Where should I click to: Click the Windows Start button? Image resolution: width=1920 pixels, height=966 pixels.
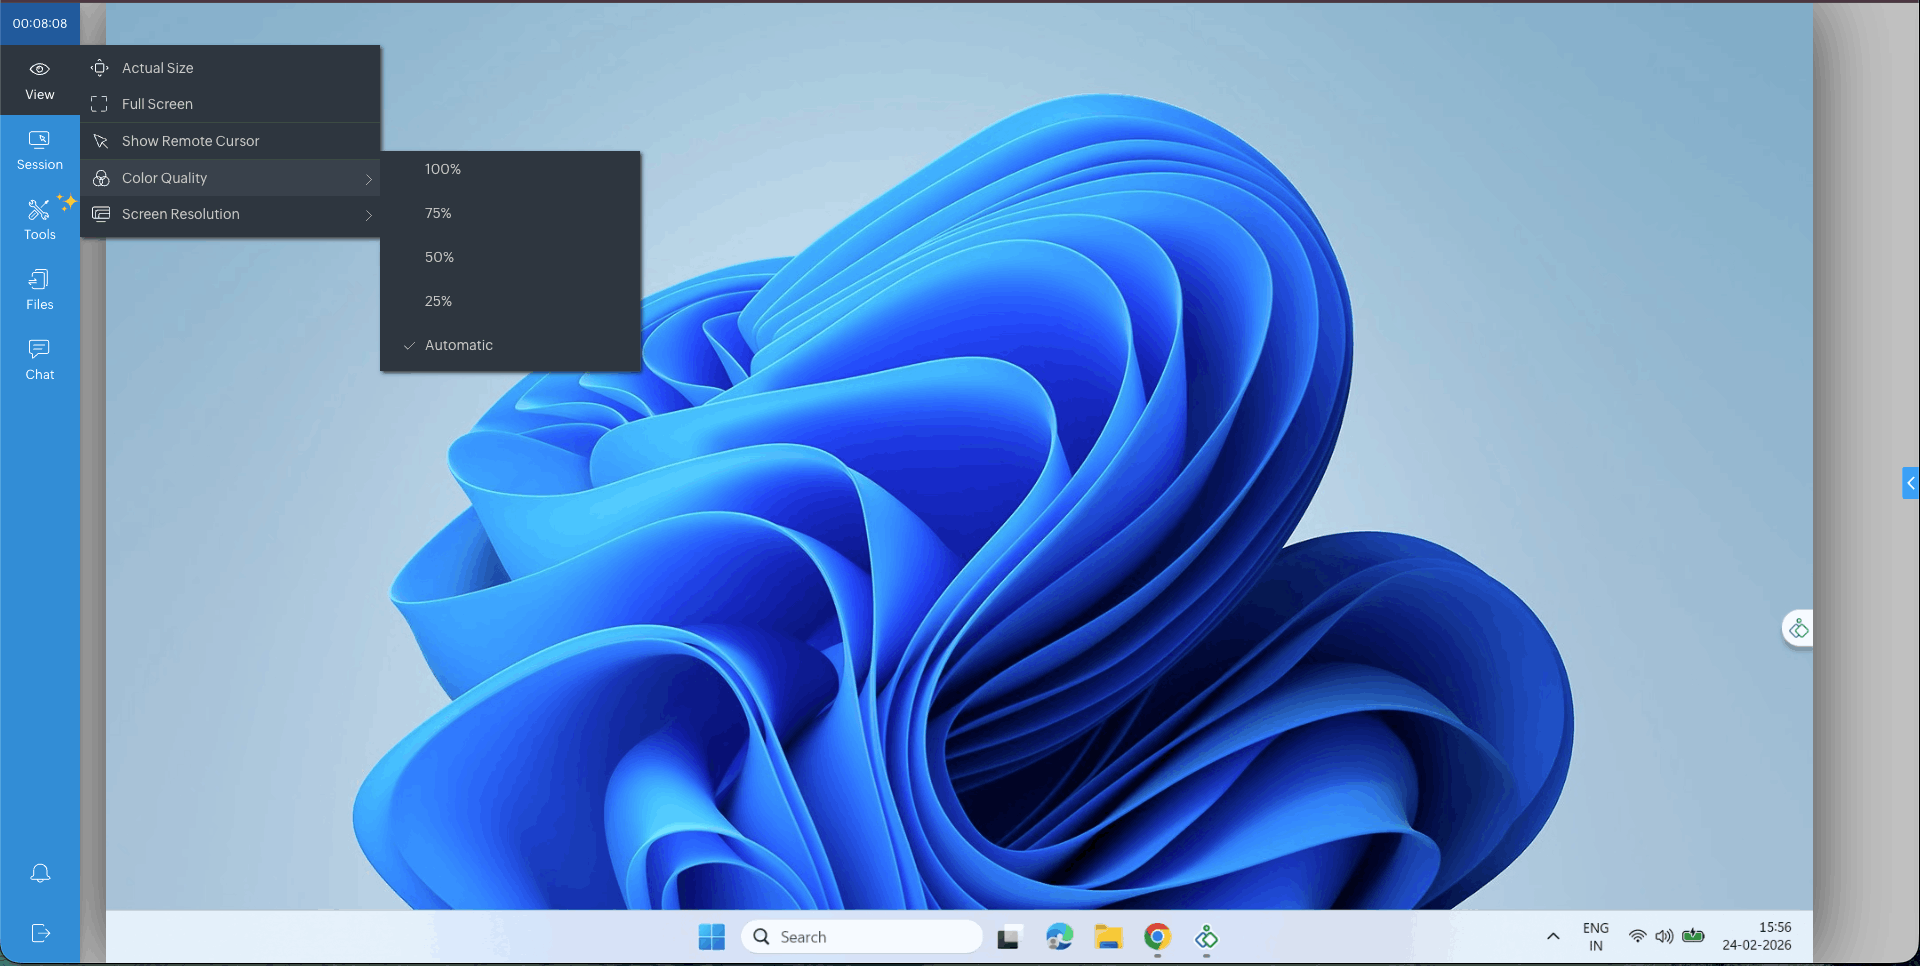tap(711, 937)
